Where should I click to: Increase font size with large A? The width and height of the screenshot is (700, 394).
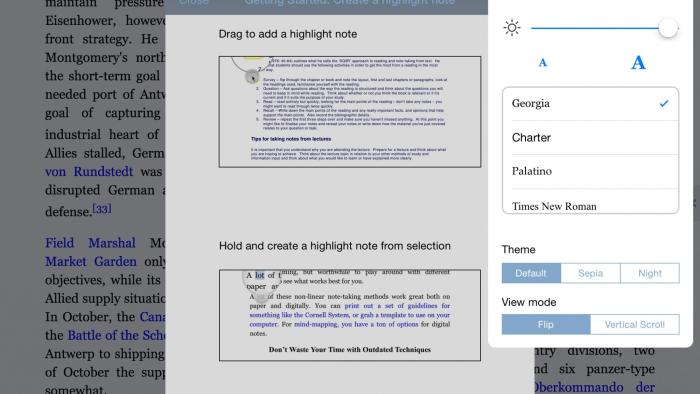coord(638,62)
